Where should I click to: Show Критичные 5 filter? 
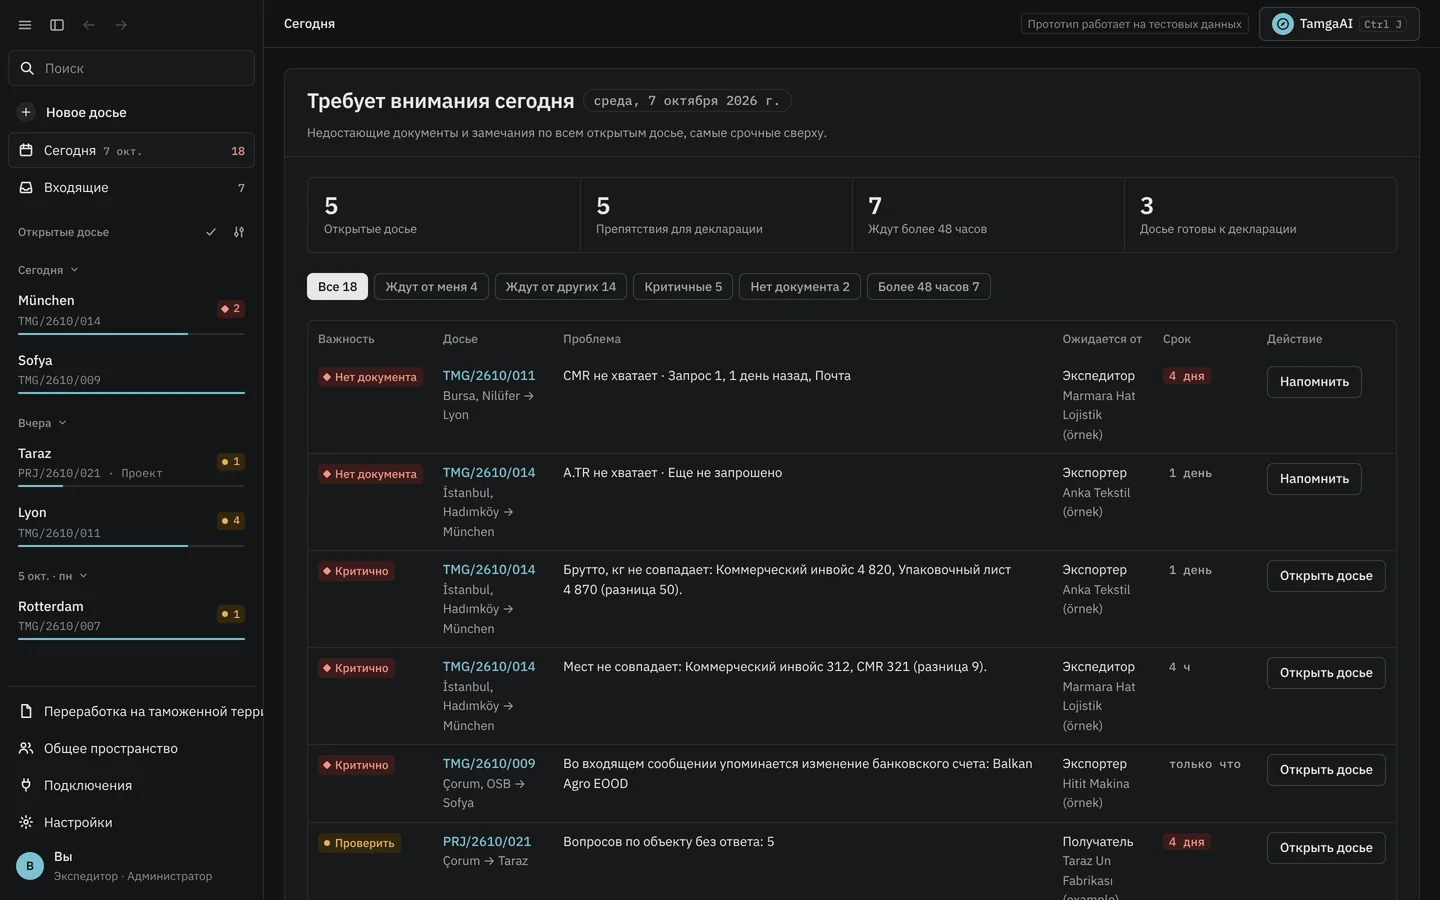683,287
